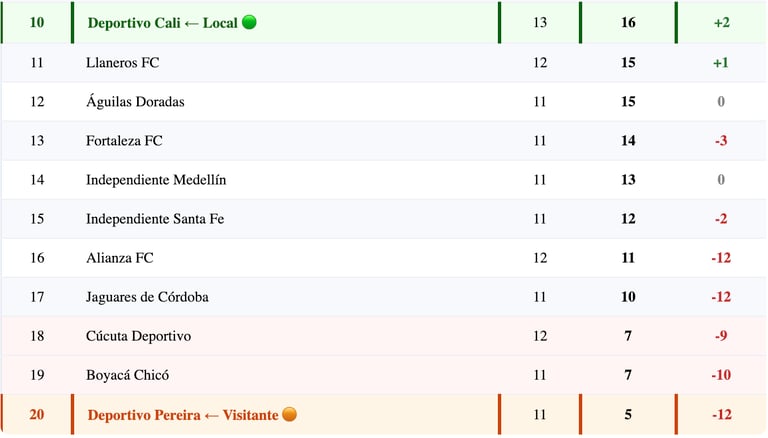Screen dimensions: 768x438
Task: Click position number 10 cell
Action: point(37,22)
